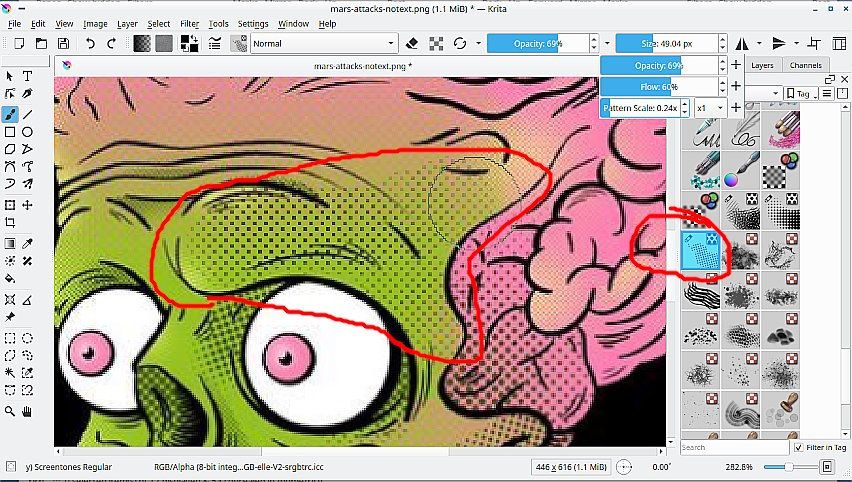The image size is (852, 482).
Task: Open the Tag button dropdown
Action: click(x=801, y=93)
